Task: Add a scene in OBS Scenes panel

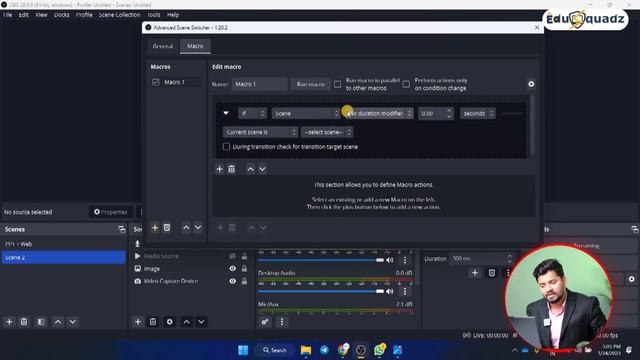Action: pos(9,322)
